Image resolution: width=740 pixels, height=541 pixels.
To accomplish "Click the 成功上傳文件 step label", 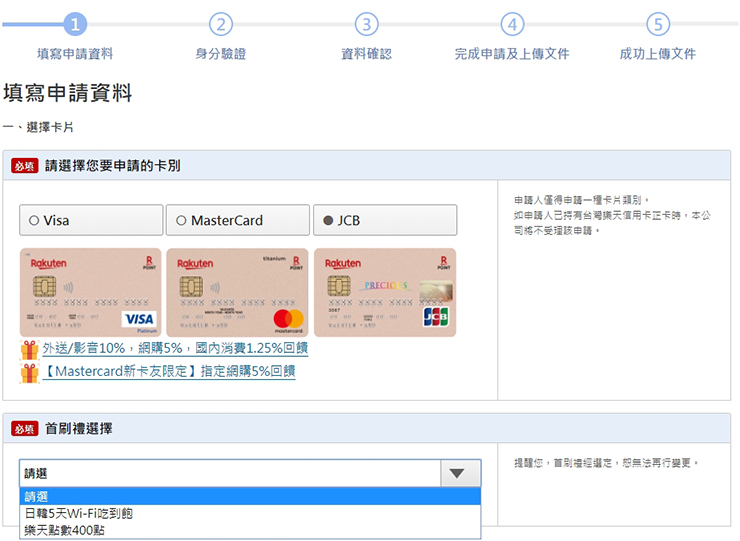I will pos(658,54).
